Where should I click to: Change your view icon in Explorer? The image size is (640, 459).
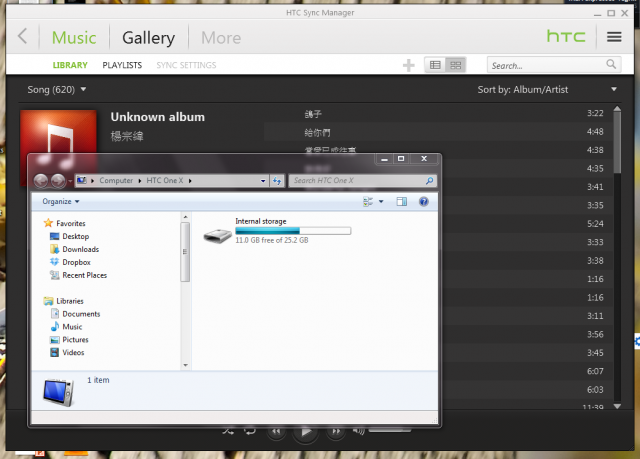(368, 202)
